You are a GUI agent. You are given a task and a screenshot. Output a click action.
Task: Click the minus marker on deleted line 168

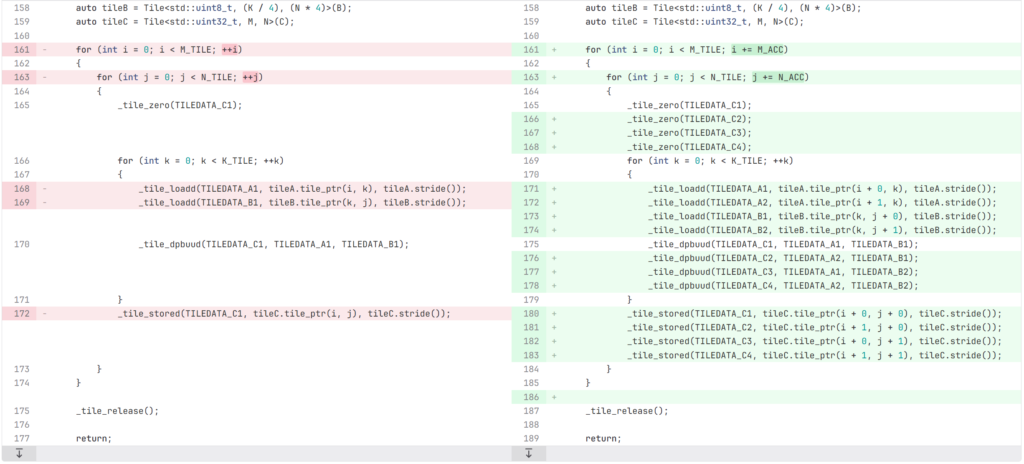45,188
